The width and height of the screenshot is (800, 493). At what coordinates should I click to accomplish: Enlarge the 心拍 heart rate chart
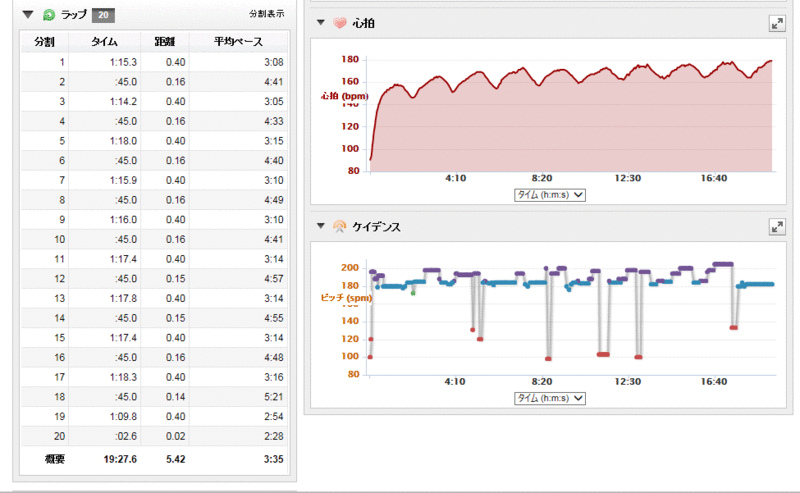click(776, 22)
